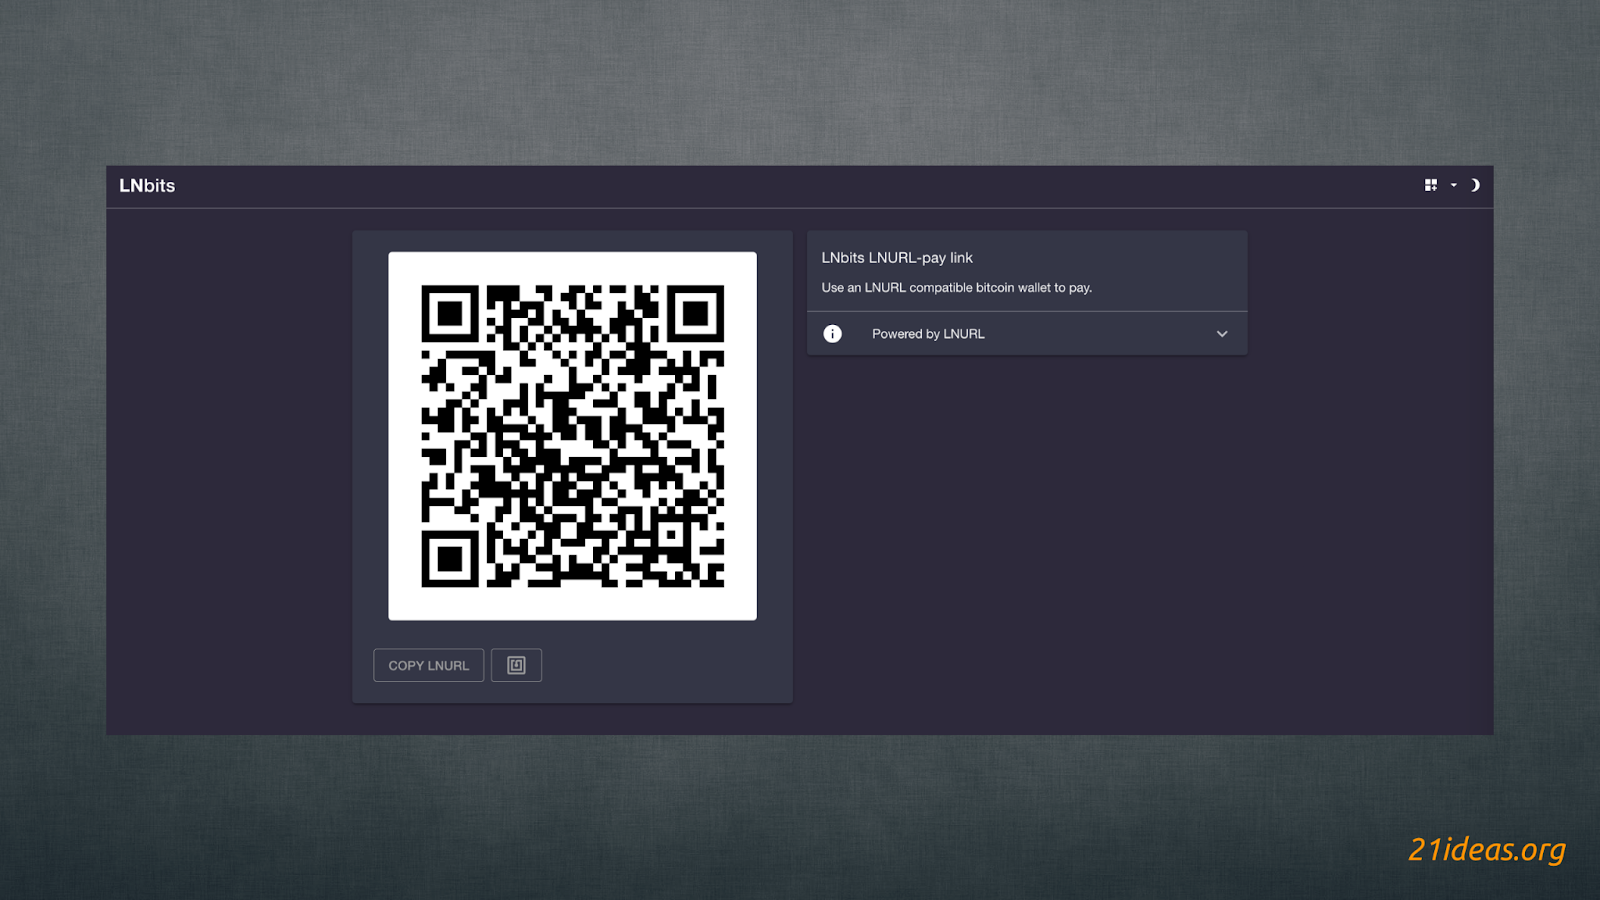Toggle dark mode with the moon icon
The height and width of the screenshot is (900, 1600).
(x=1474, y=185)
